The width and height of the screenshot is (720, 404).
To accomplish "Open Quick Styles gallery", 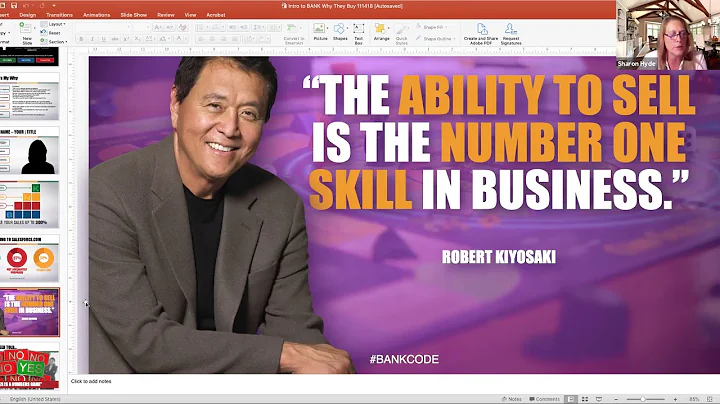I will [x=401, y=34].
